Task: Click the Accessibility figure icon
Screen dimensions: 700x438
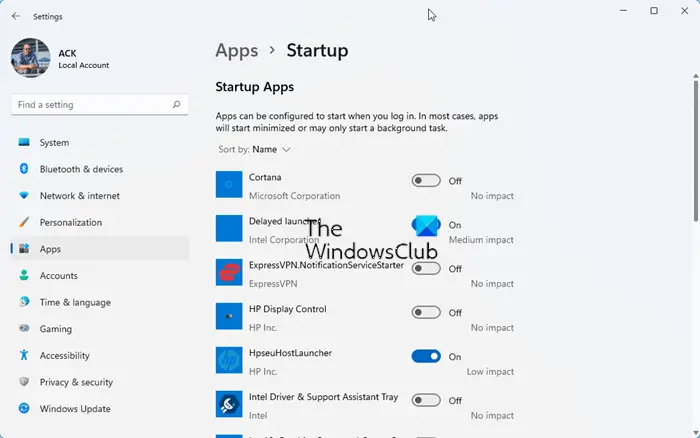Action: [24, 355]
